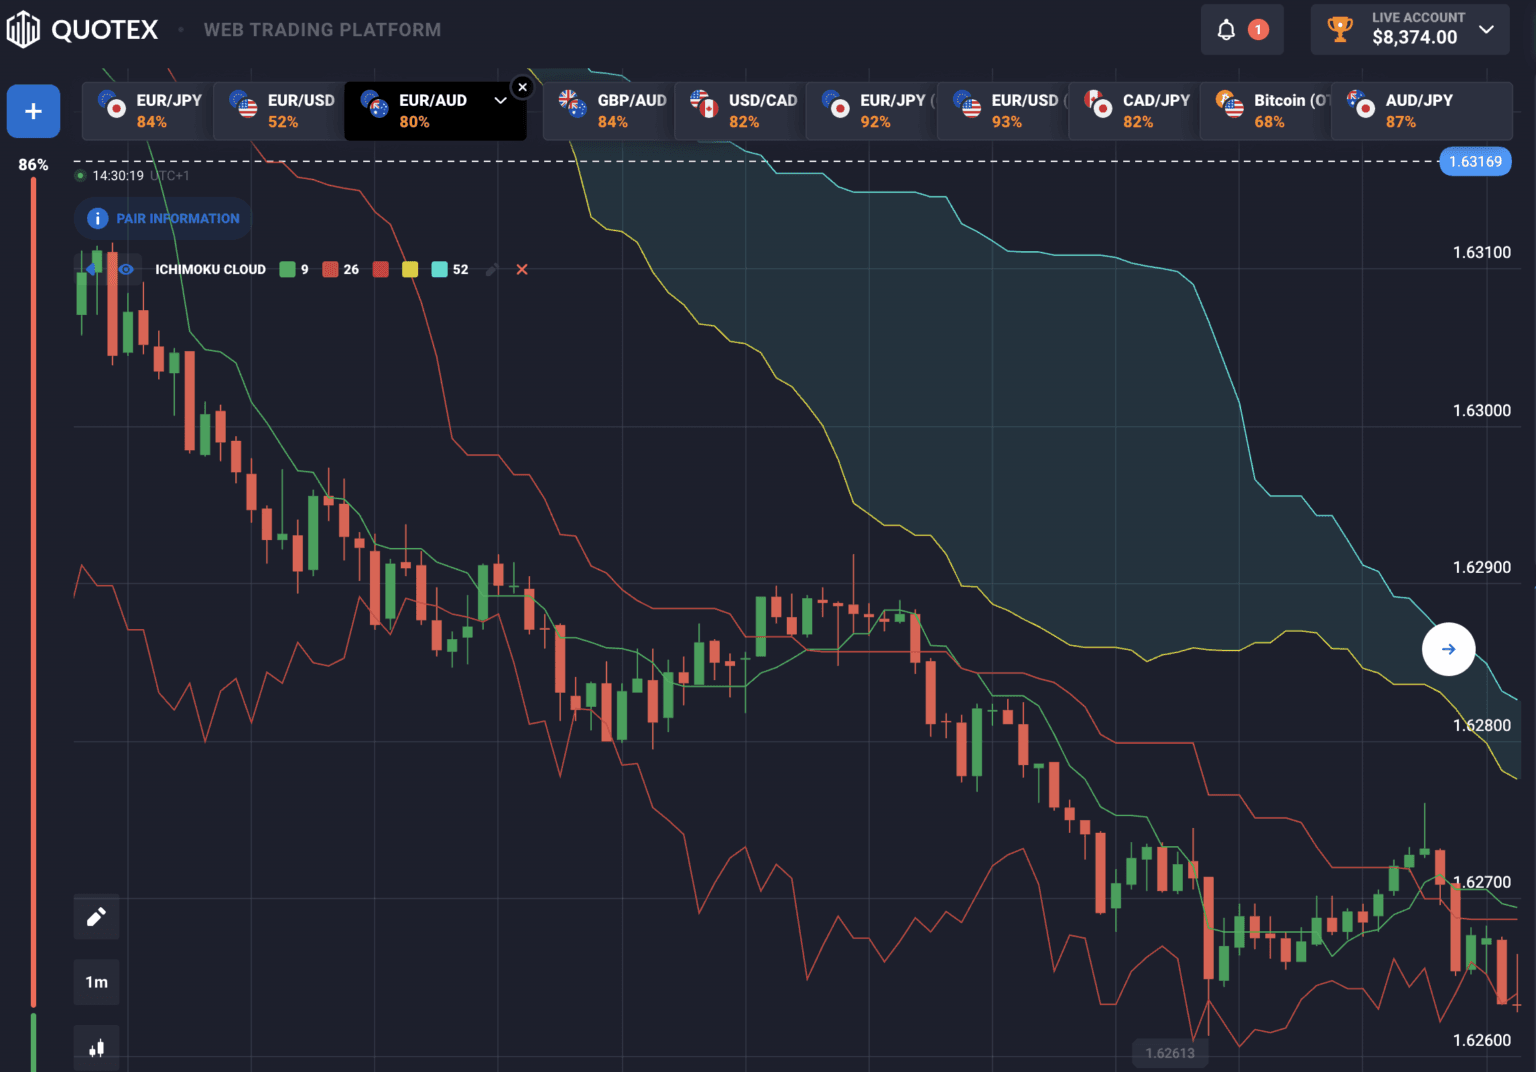
Task: Add a new asset tab with plus button
Action: (x=33, y=111)
